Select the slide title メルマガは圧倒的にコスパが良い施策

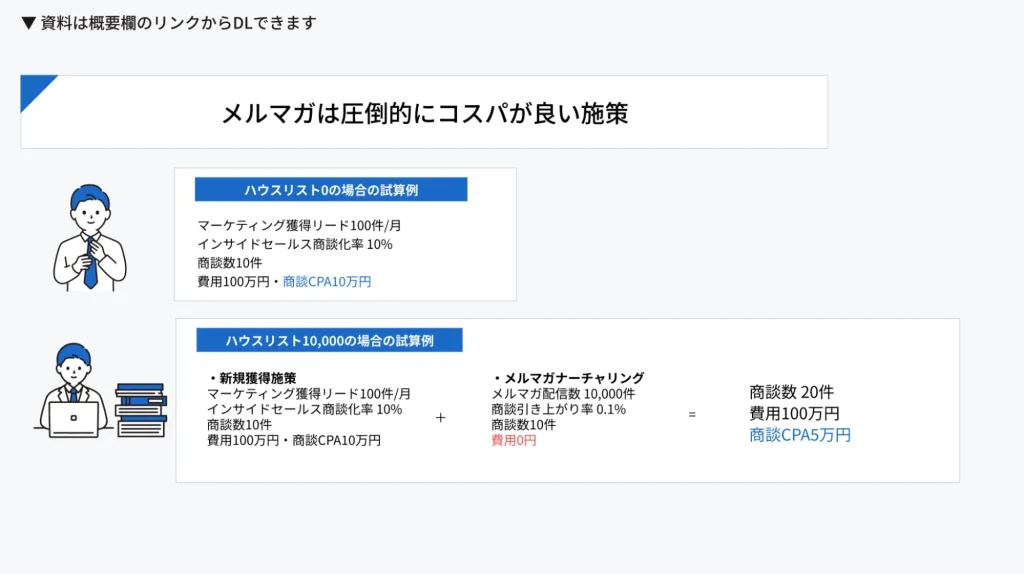[x=424, y=112]
